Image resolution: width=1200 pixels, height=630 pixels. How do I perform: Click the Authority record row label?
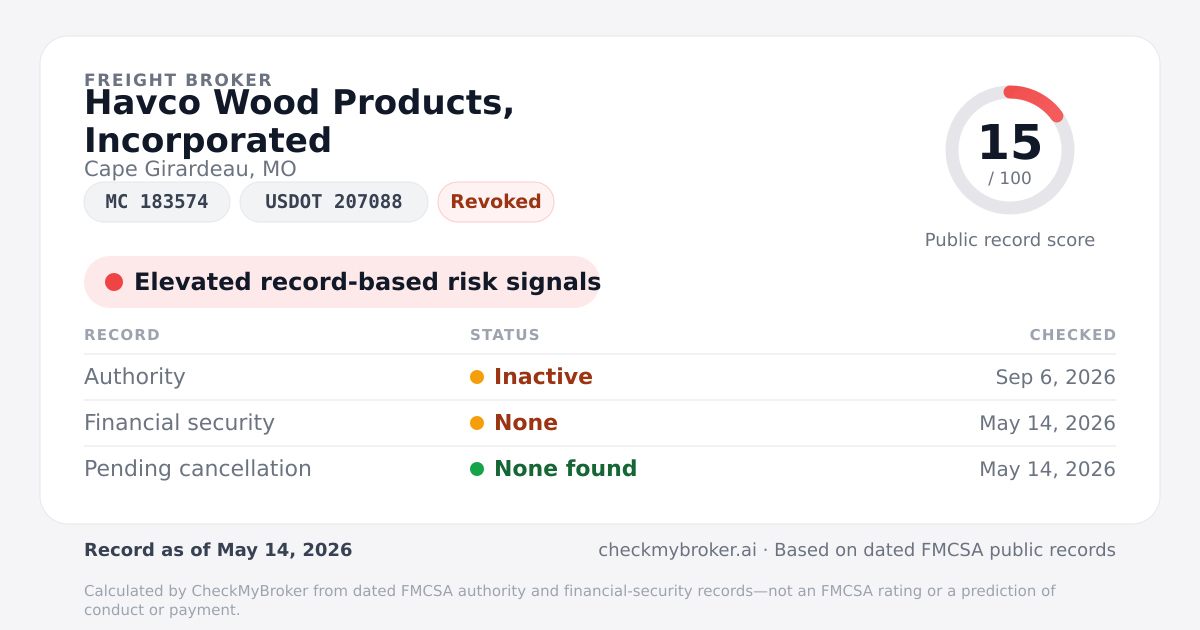(135, 377)
